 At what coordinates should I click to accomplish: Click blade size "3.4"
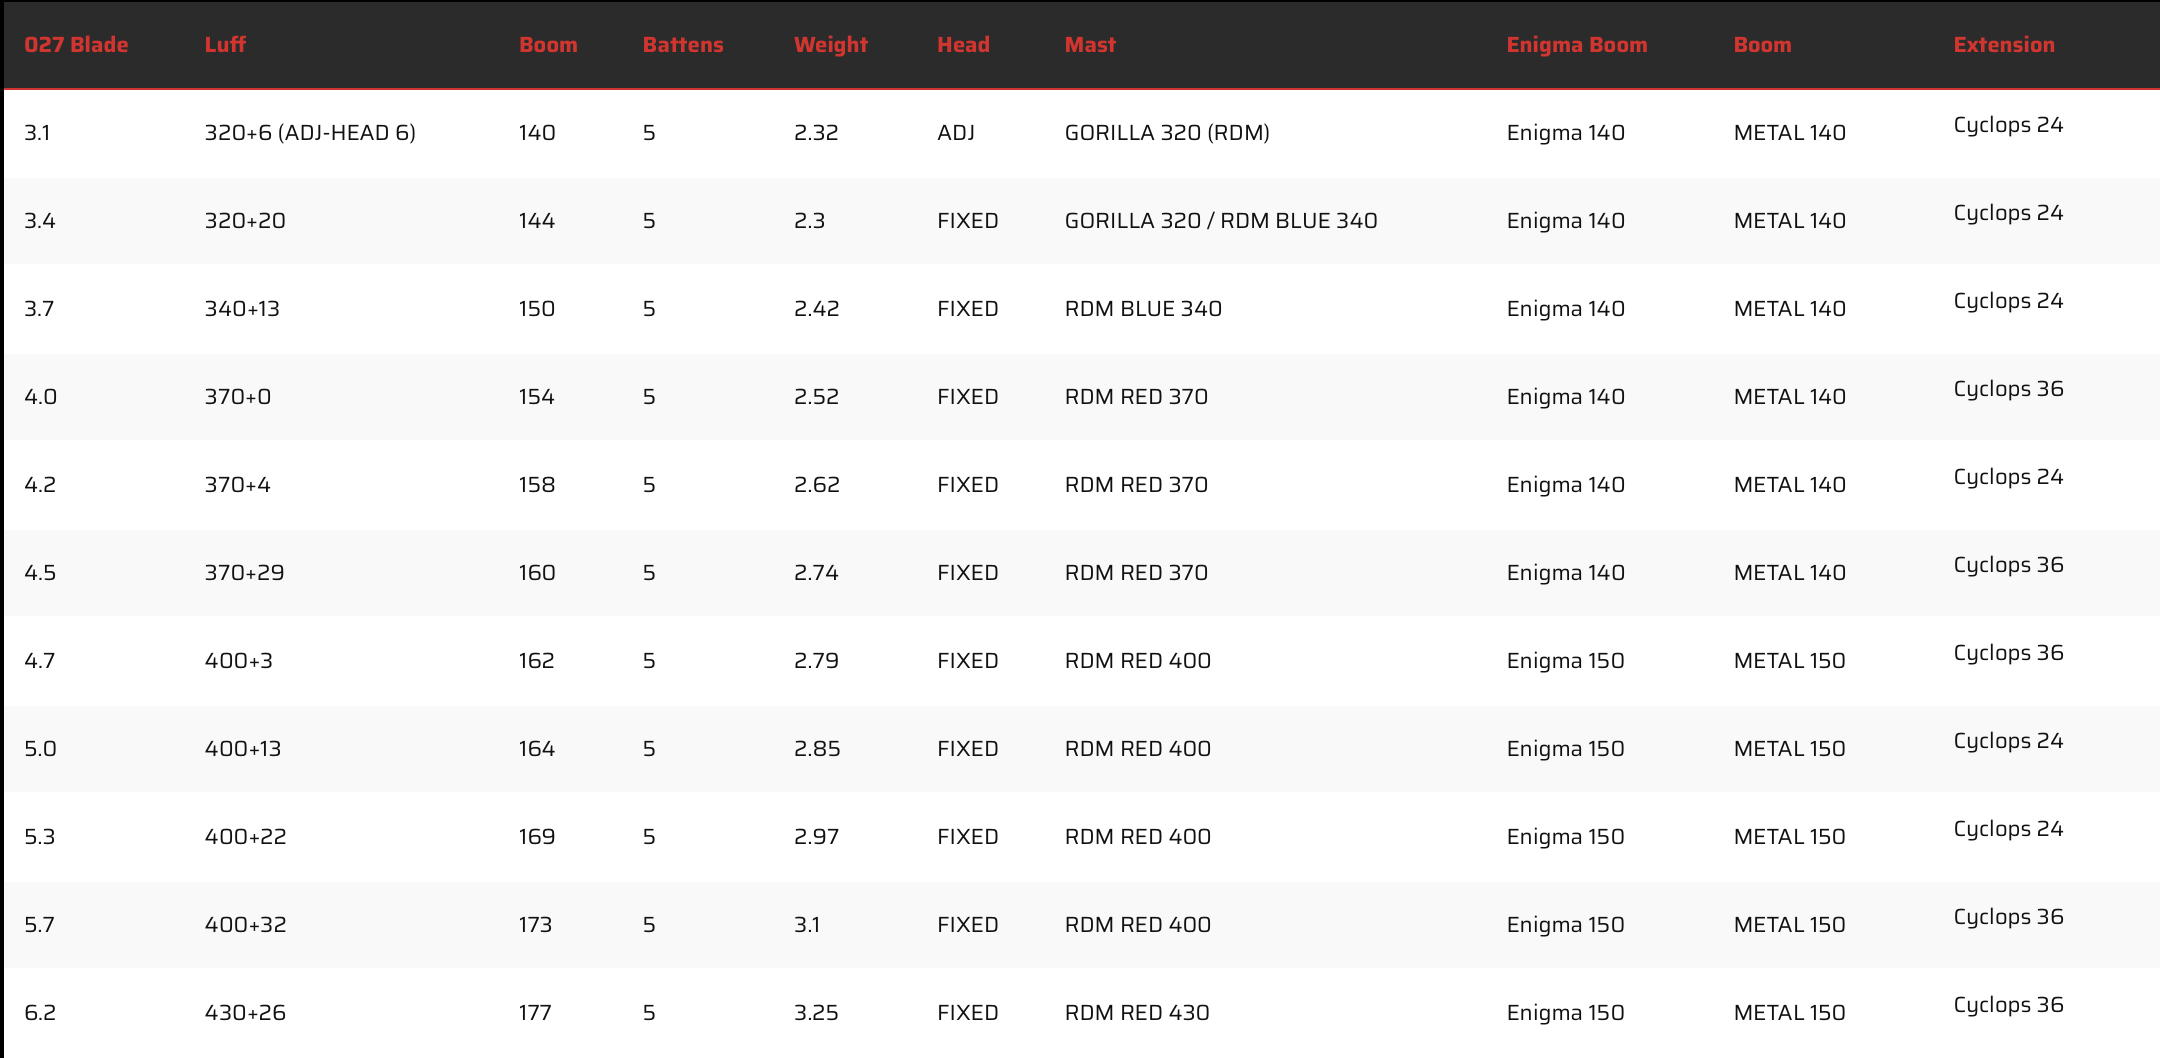[40, 221]
